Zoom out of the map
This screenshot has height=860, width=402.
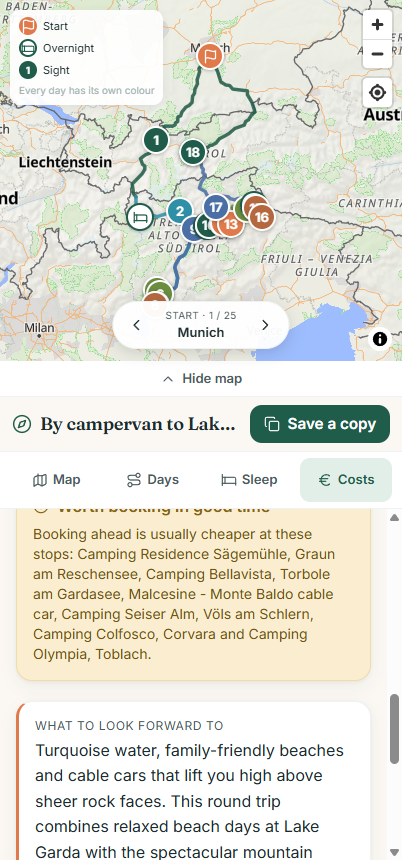[377, 54]
